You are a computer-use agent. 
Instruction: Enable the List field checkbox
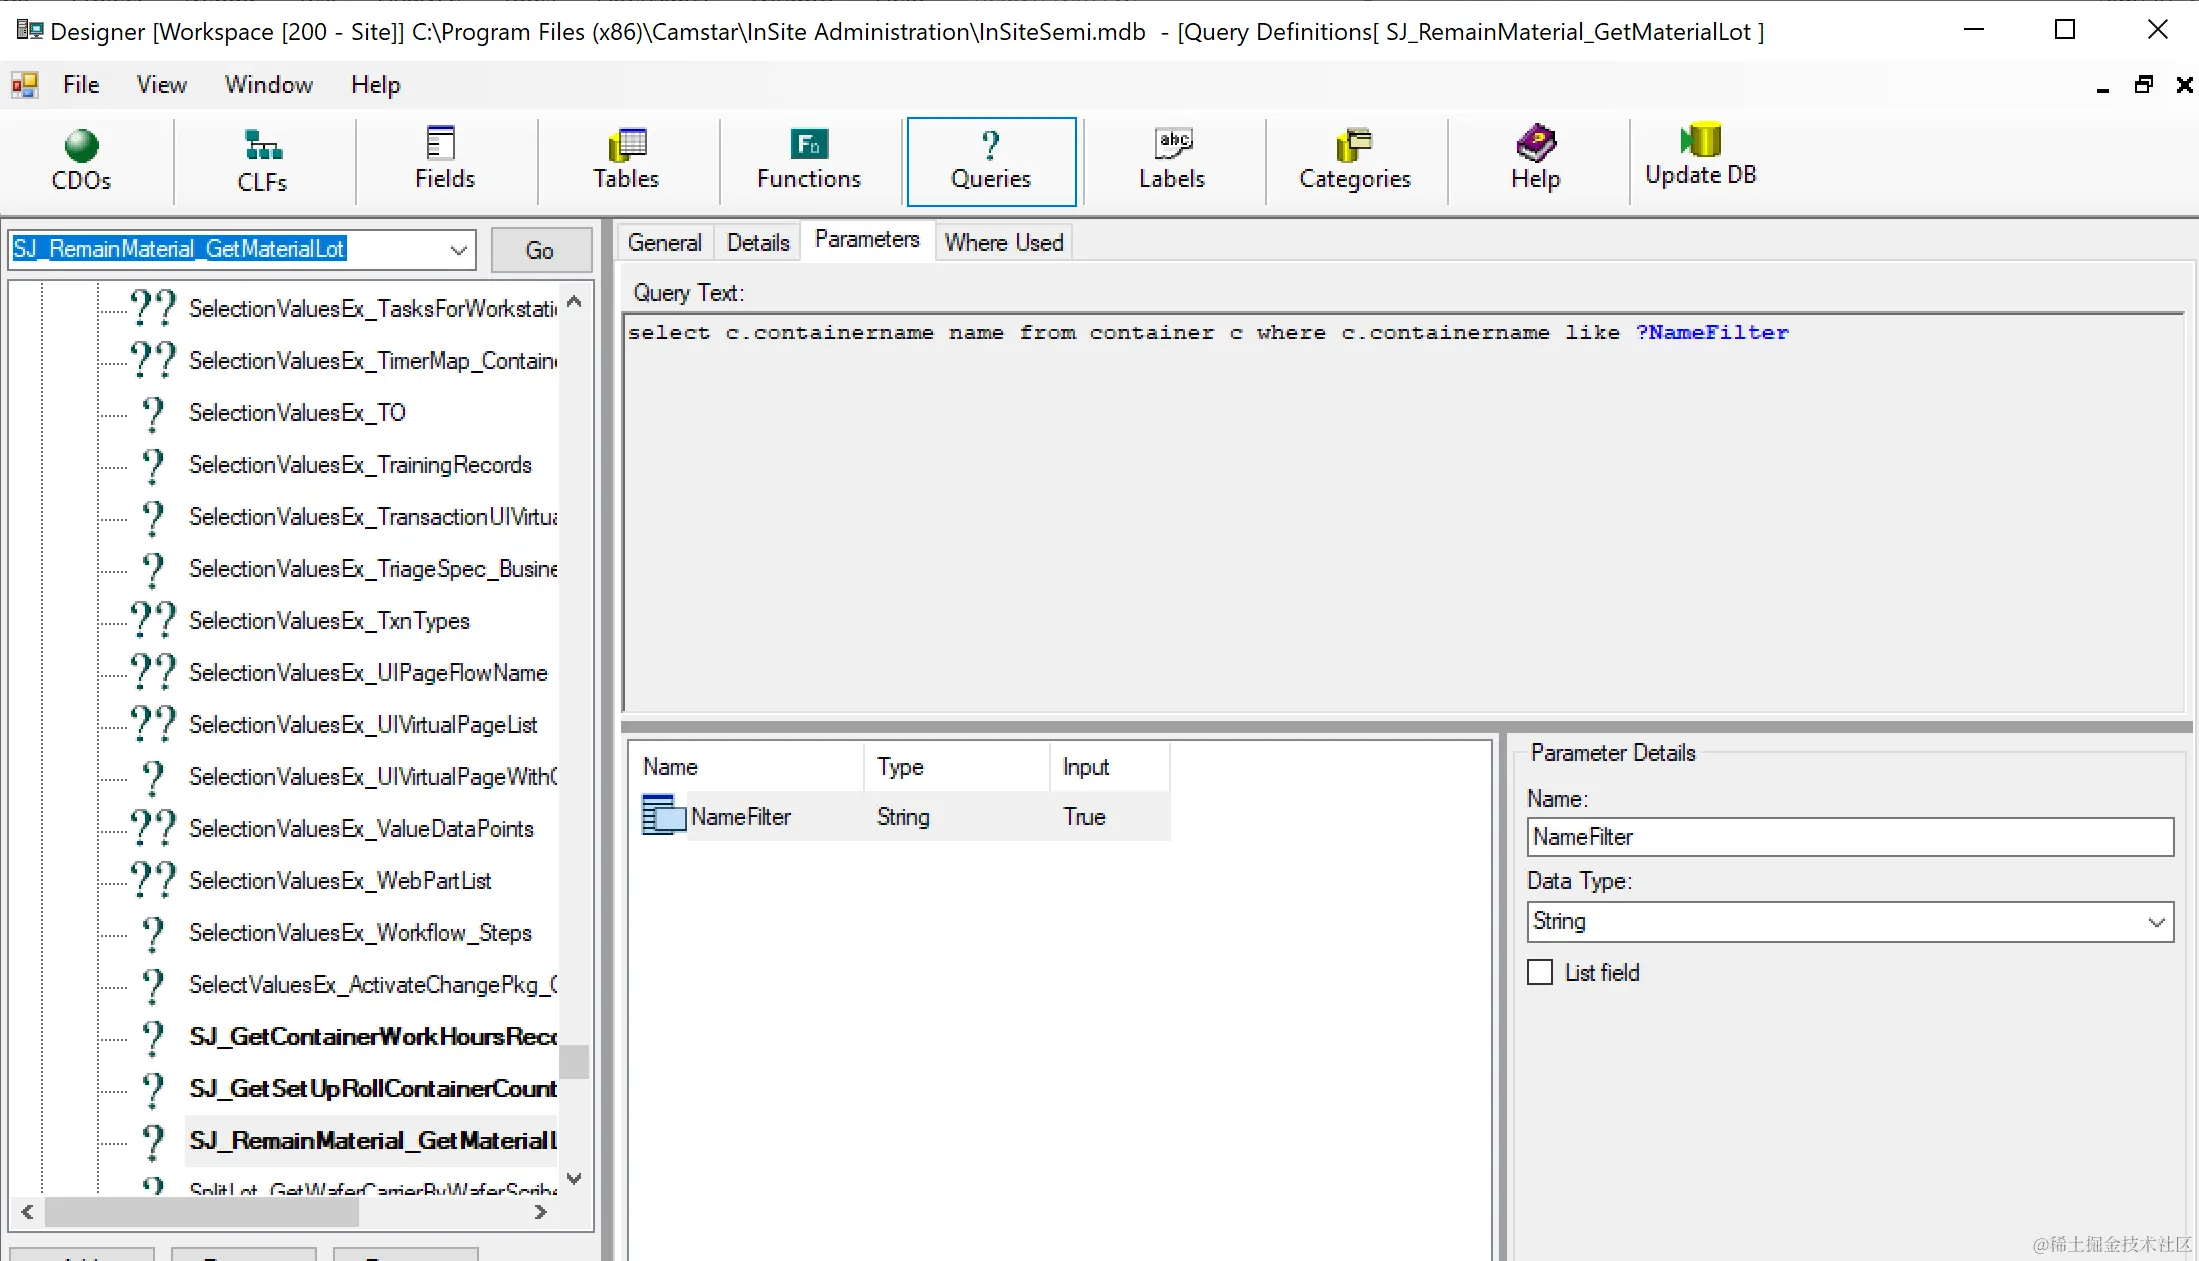pos(1540,972)
